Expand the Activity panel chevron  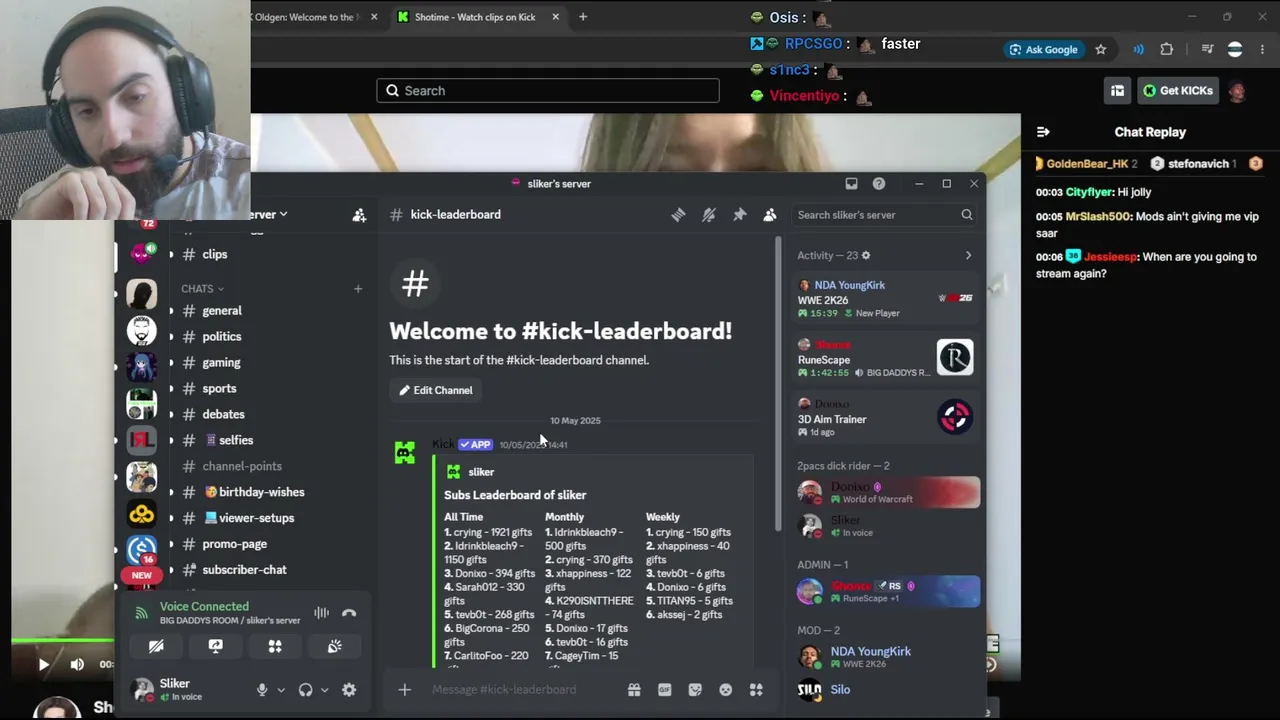tap(968, 256)
